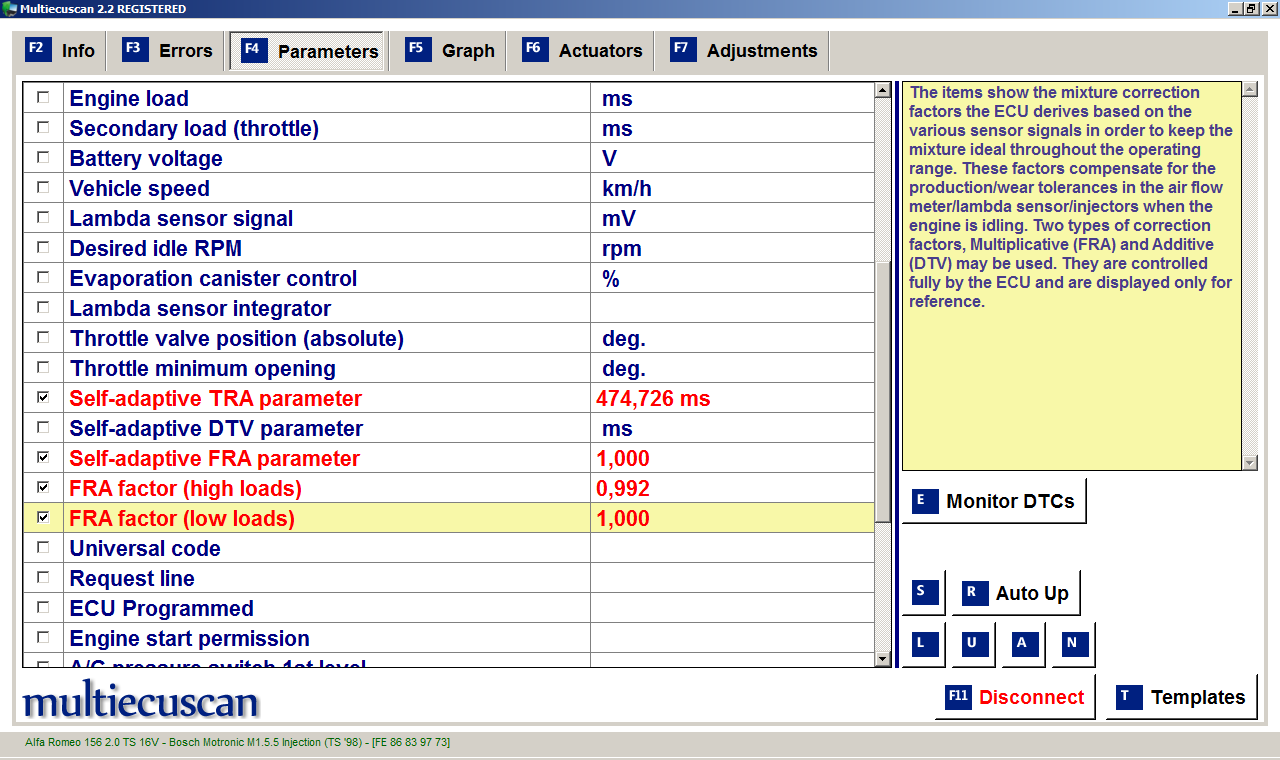Viewport: 1280px width, 760px height.
Task: Enable the Battery voltage checkbox
Action: coord(43,158)
